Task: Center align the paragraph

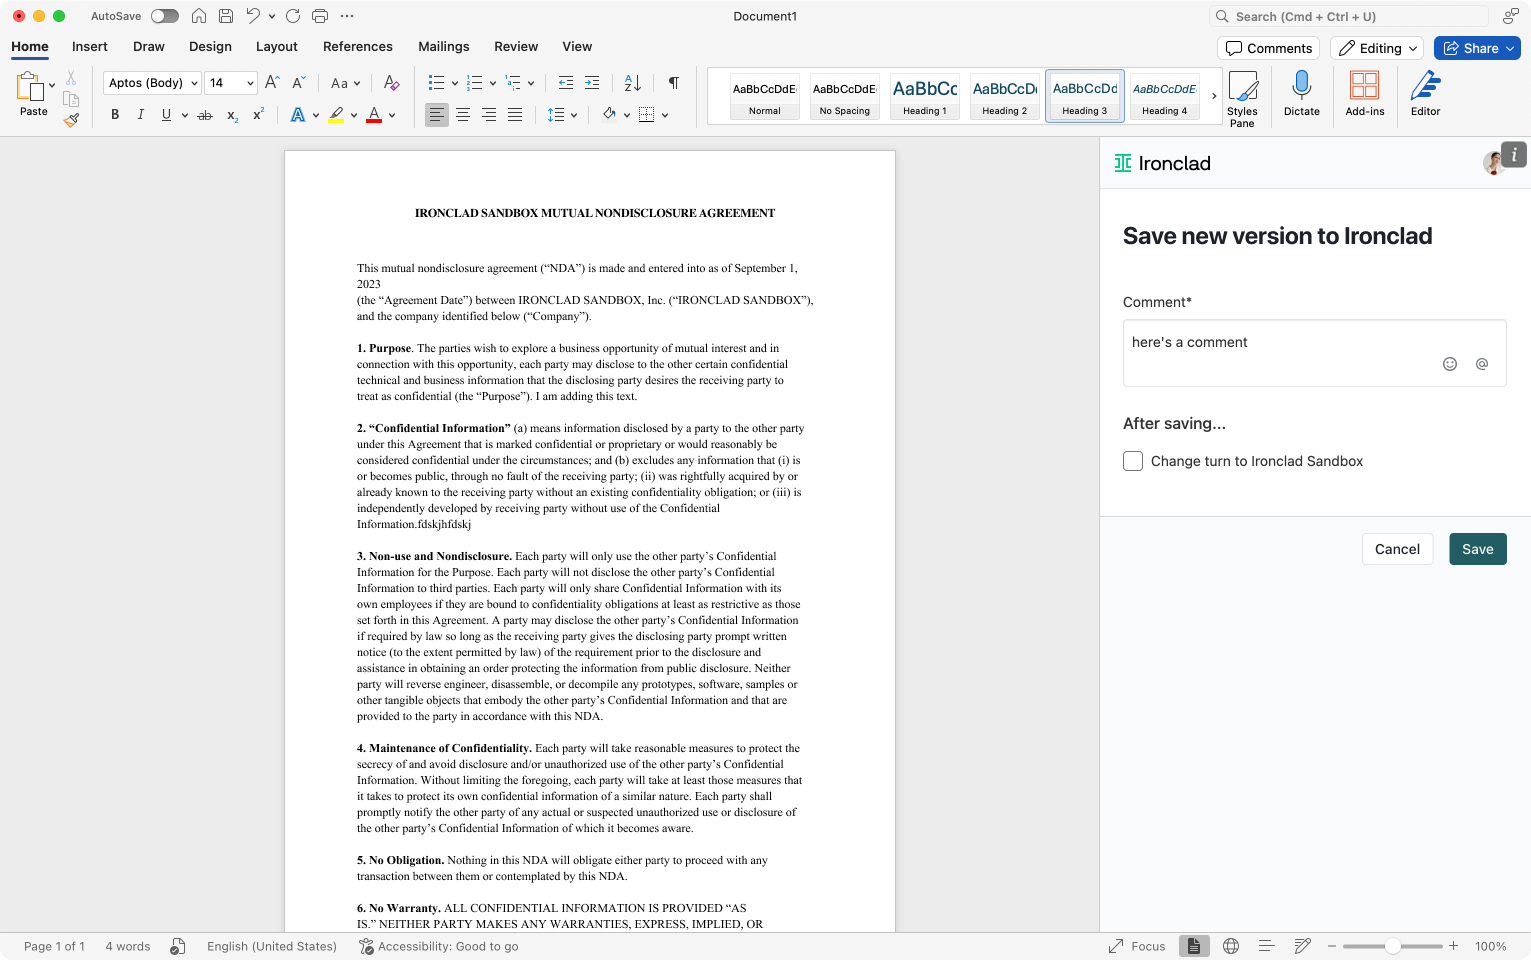Action: [x=463, y=115]
